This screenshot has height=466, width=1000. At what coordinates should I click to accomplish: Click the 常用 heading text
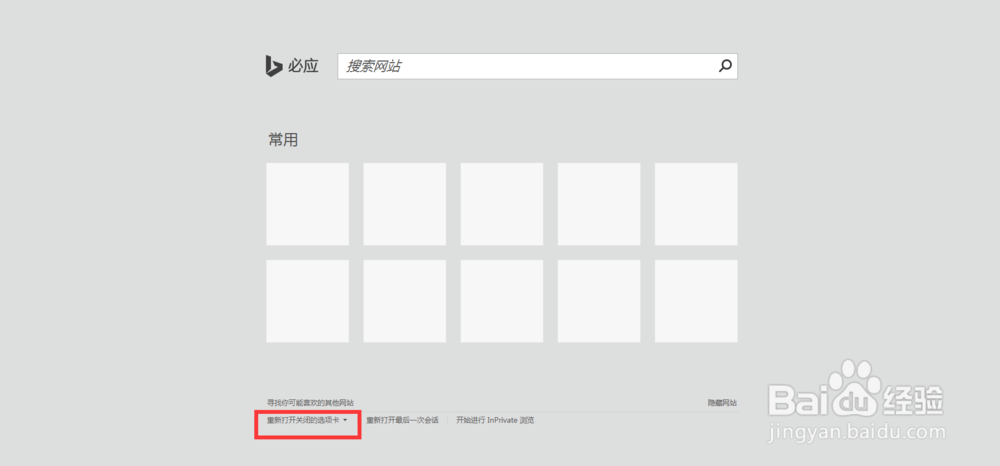pyautogui.click(x=283, y=140)
